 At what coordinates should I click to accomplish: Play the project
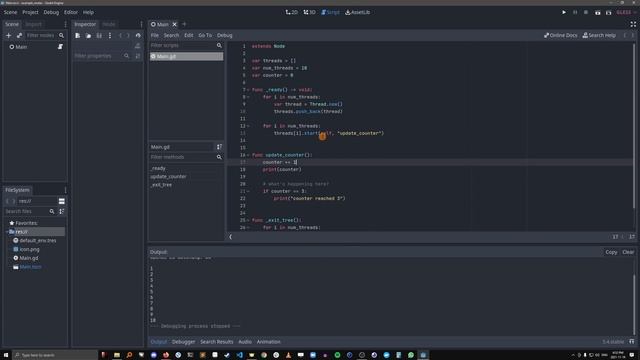pyautogui.click(x=564, y=13)
